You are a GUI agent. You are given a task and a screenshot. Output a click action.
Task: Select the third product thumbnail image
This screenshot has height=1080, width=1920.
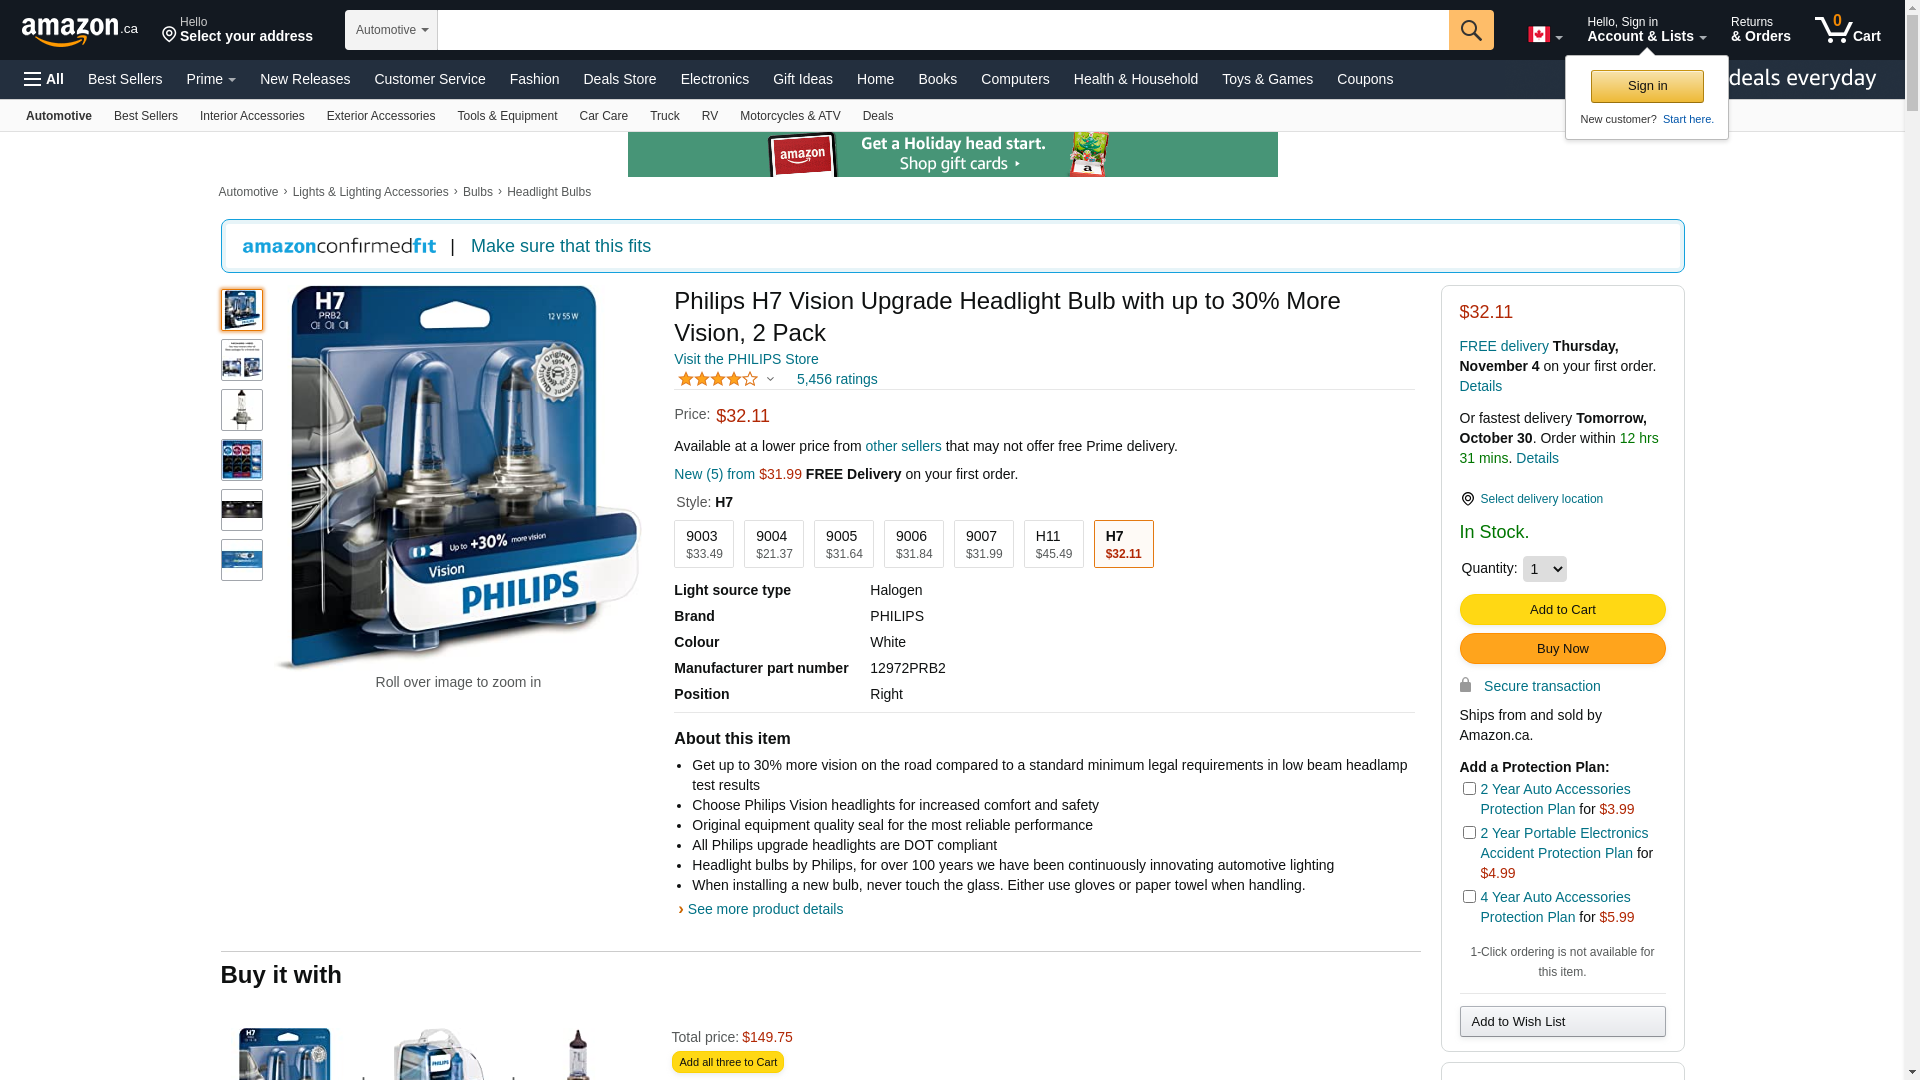242,410
